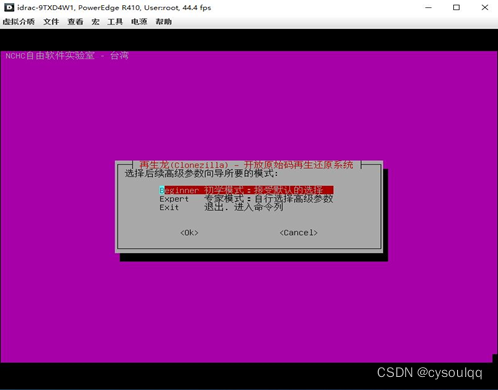Screen dimensions: 498x390
Task: Minimize the iDRAC console window
Action: (x=428, y=7)
